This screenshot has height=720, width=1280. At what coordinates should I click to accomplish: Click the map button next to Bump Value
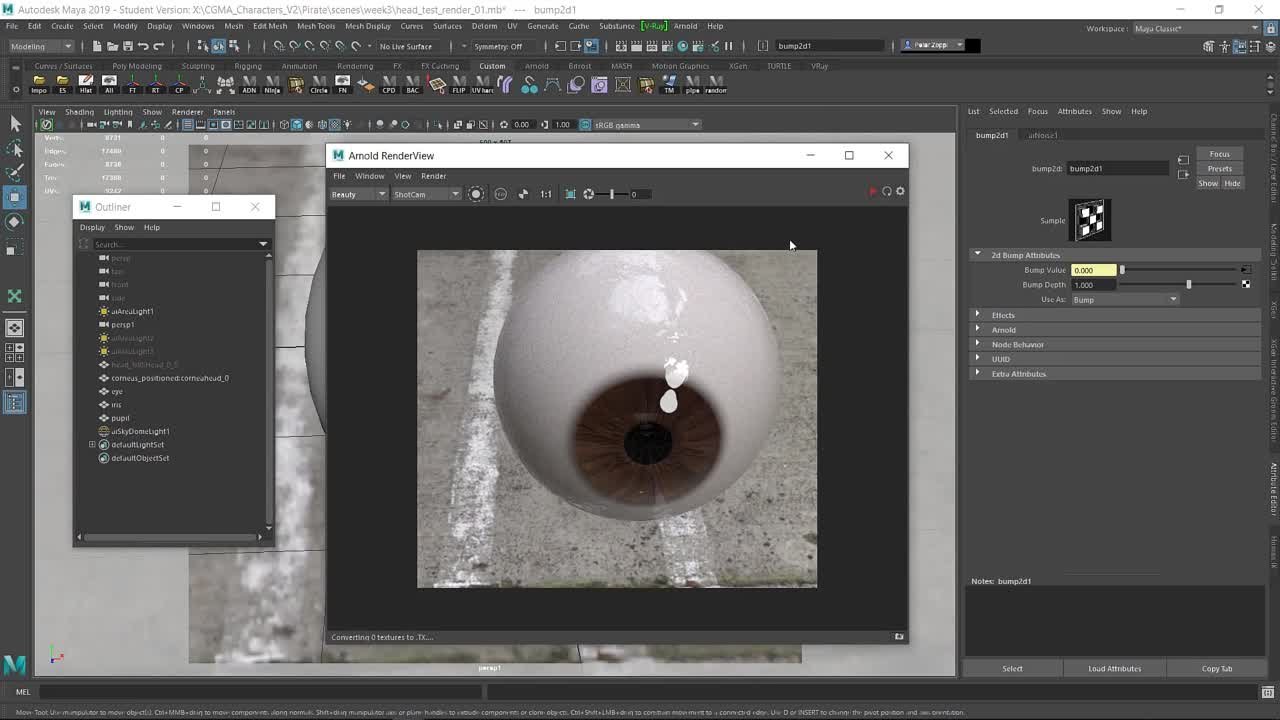(x=1245, y=270)
